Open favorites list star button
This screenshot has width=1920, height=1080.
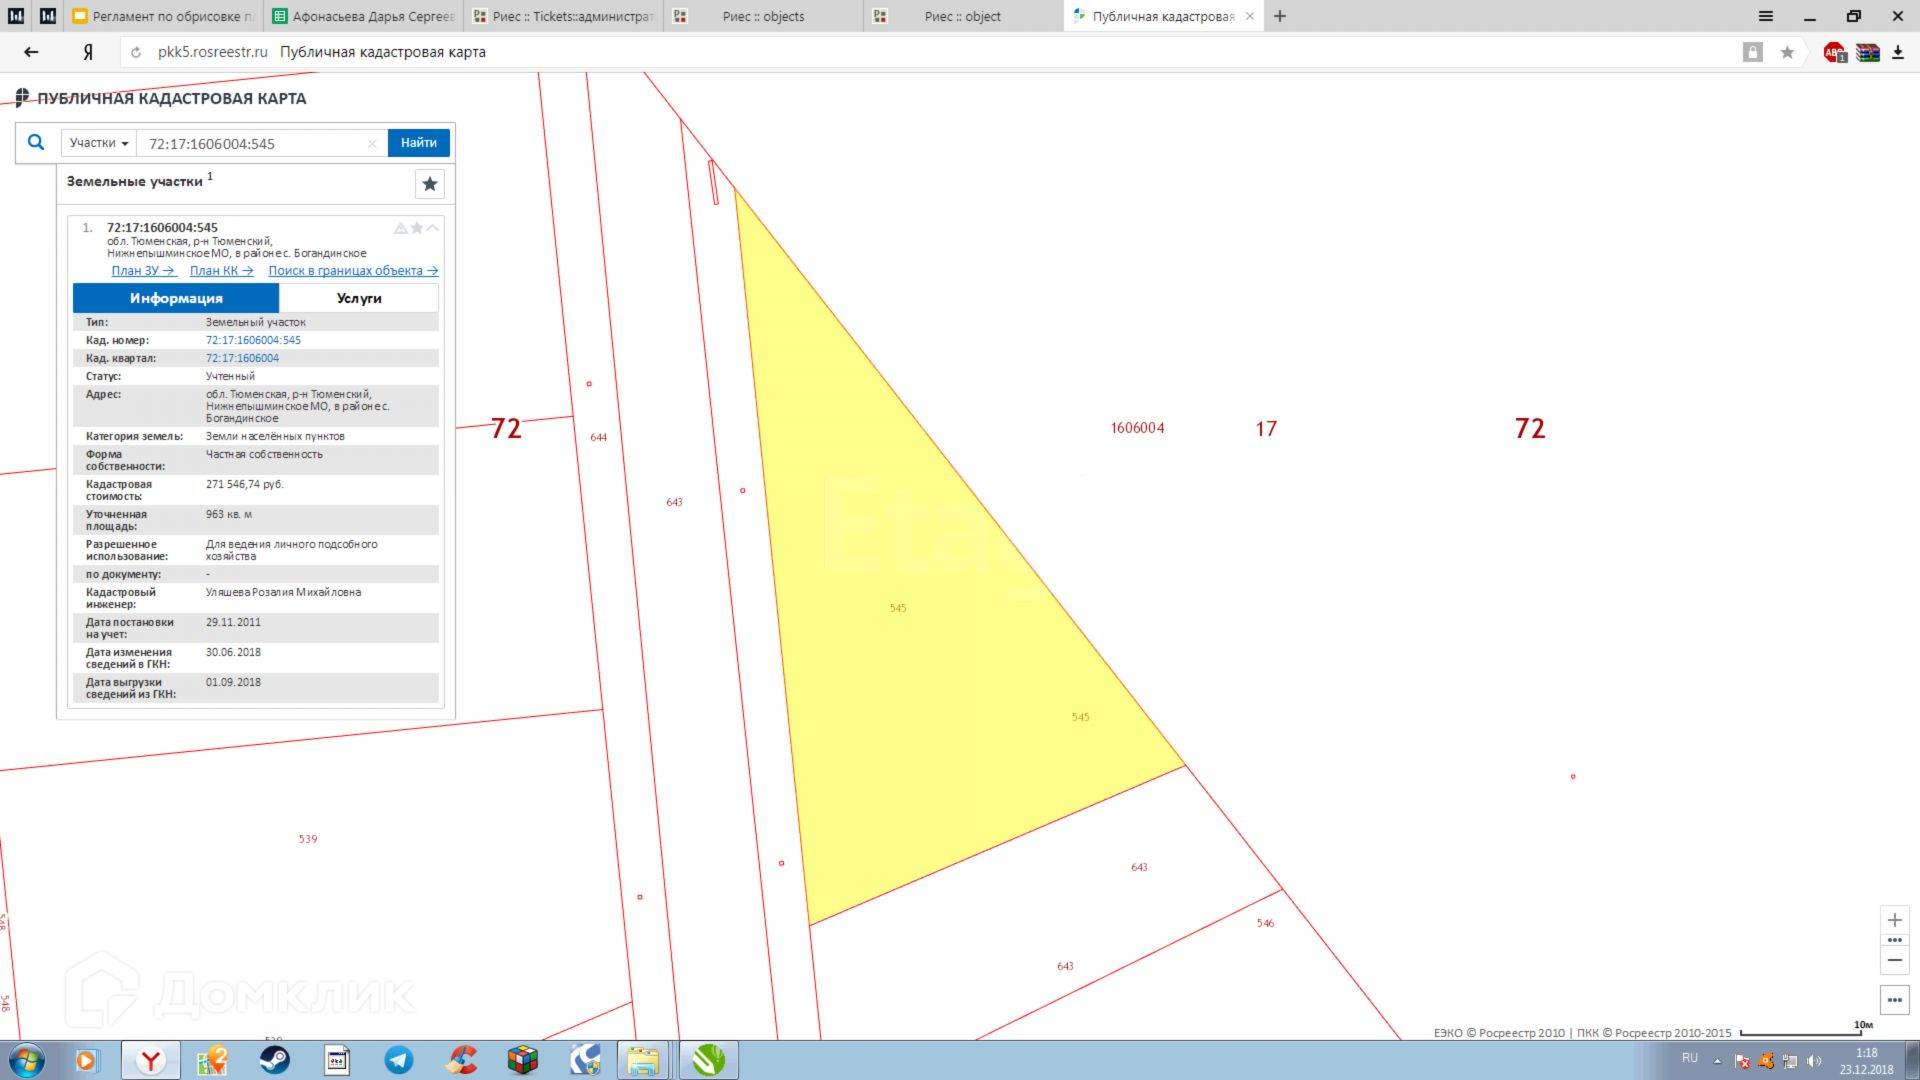[430, 184]
